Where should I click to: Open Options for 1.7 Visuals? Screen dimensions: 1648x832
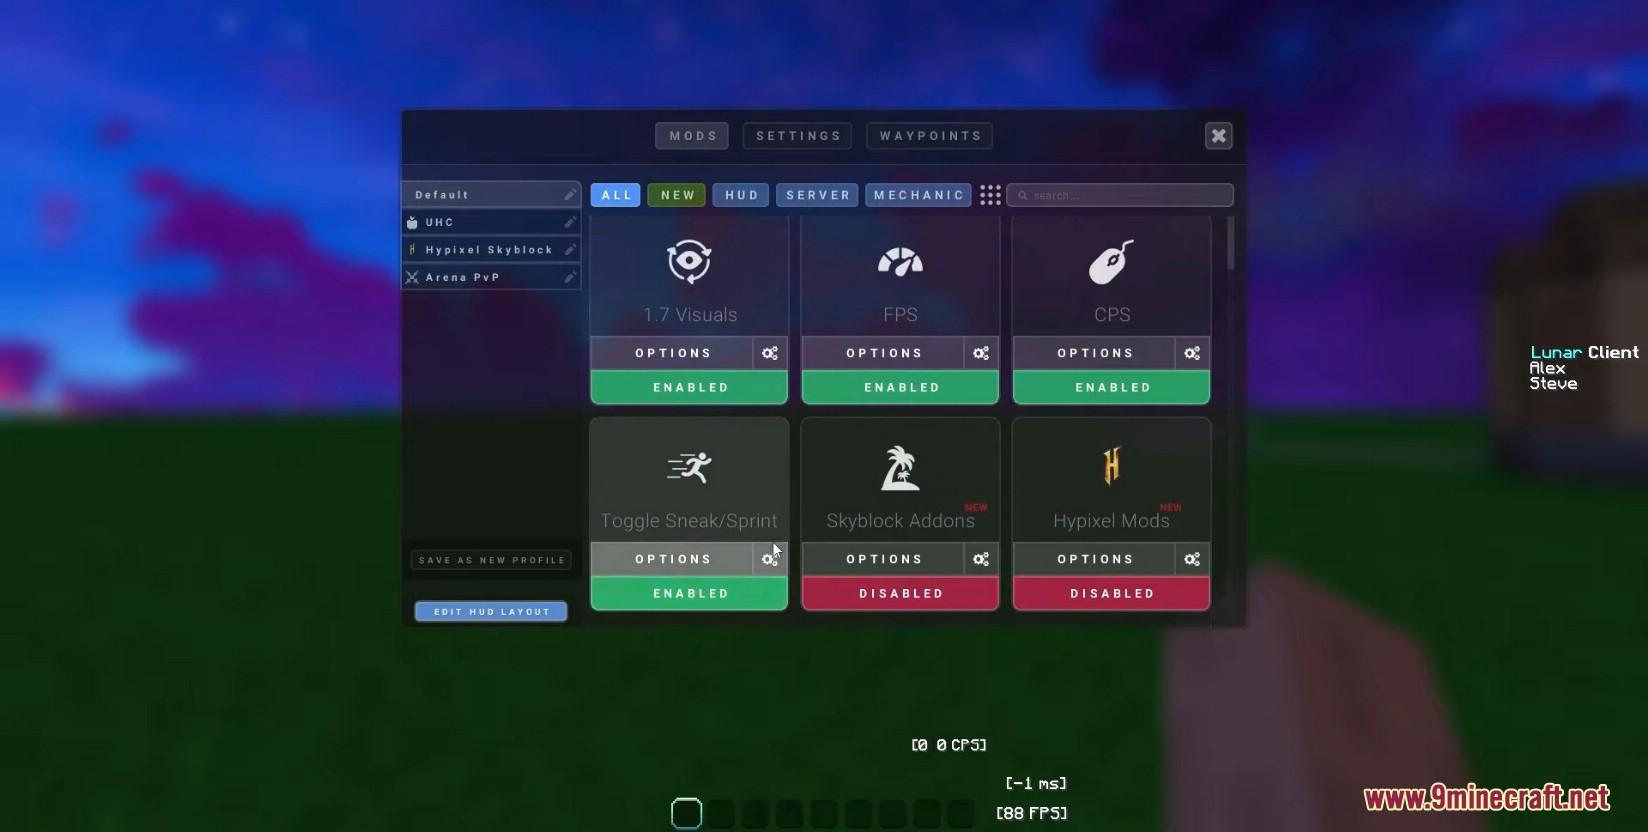click(x=672, y=353)
